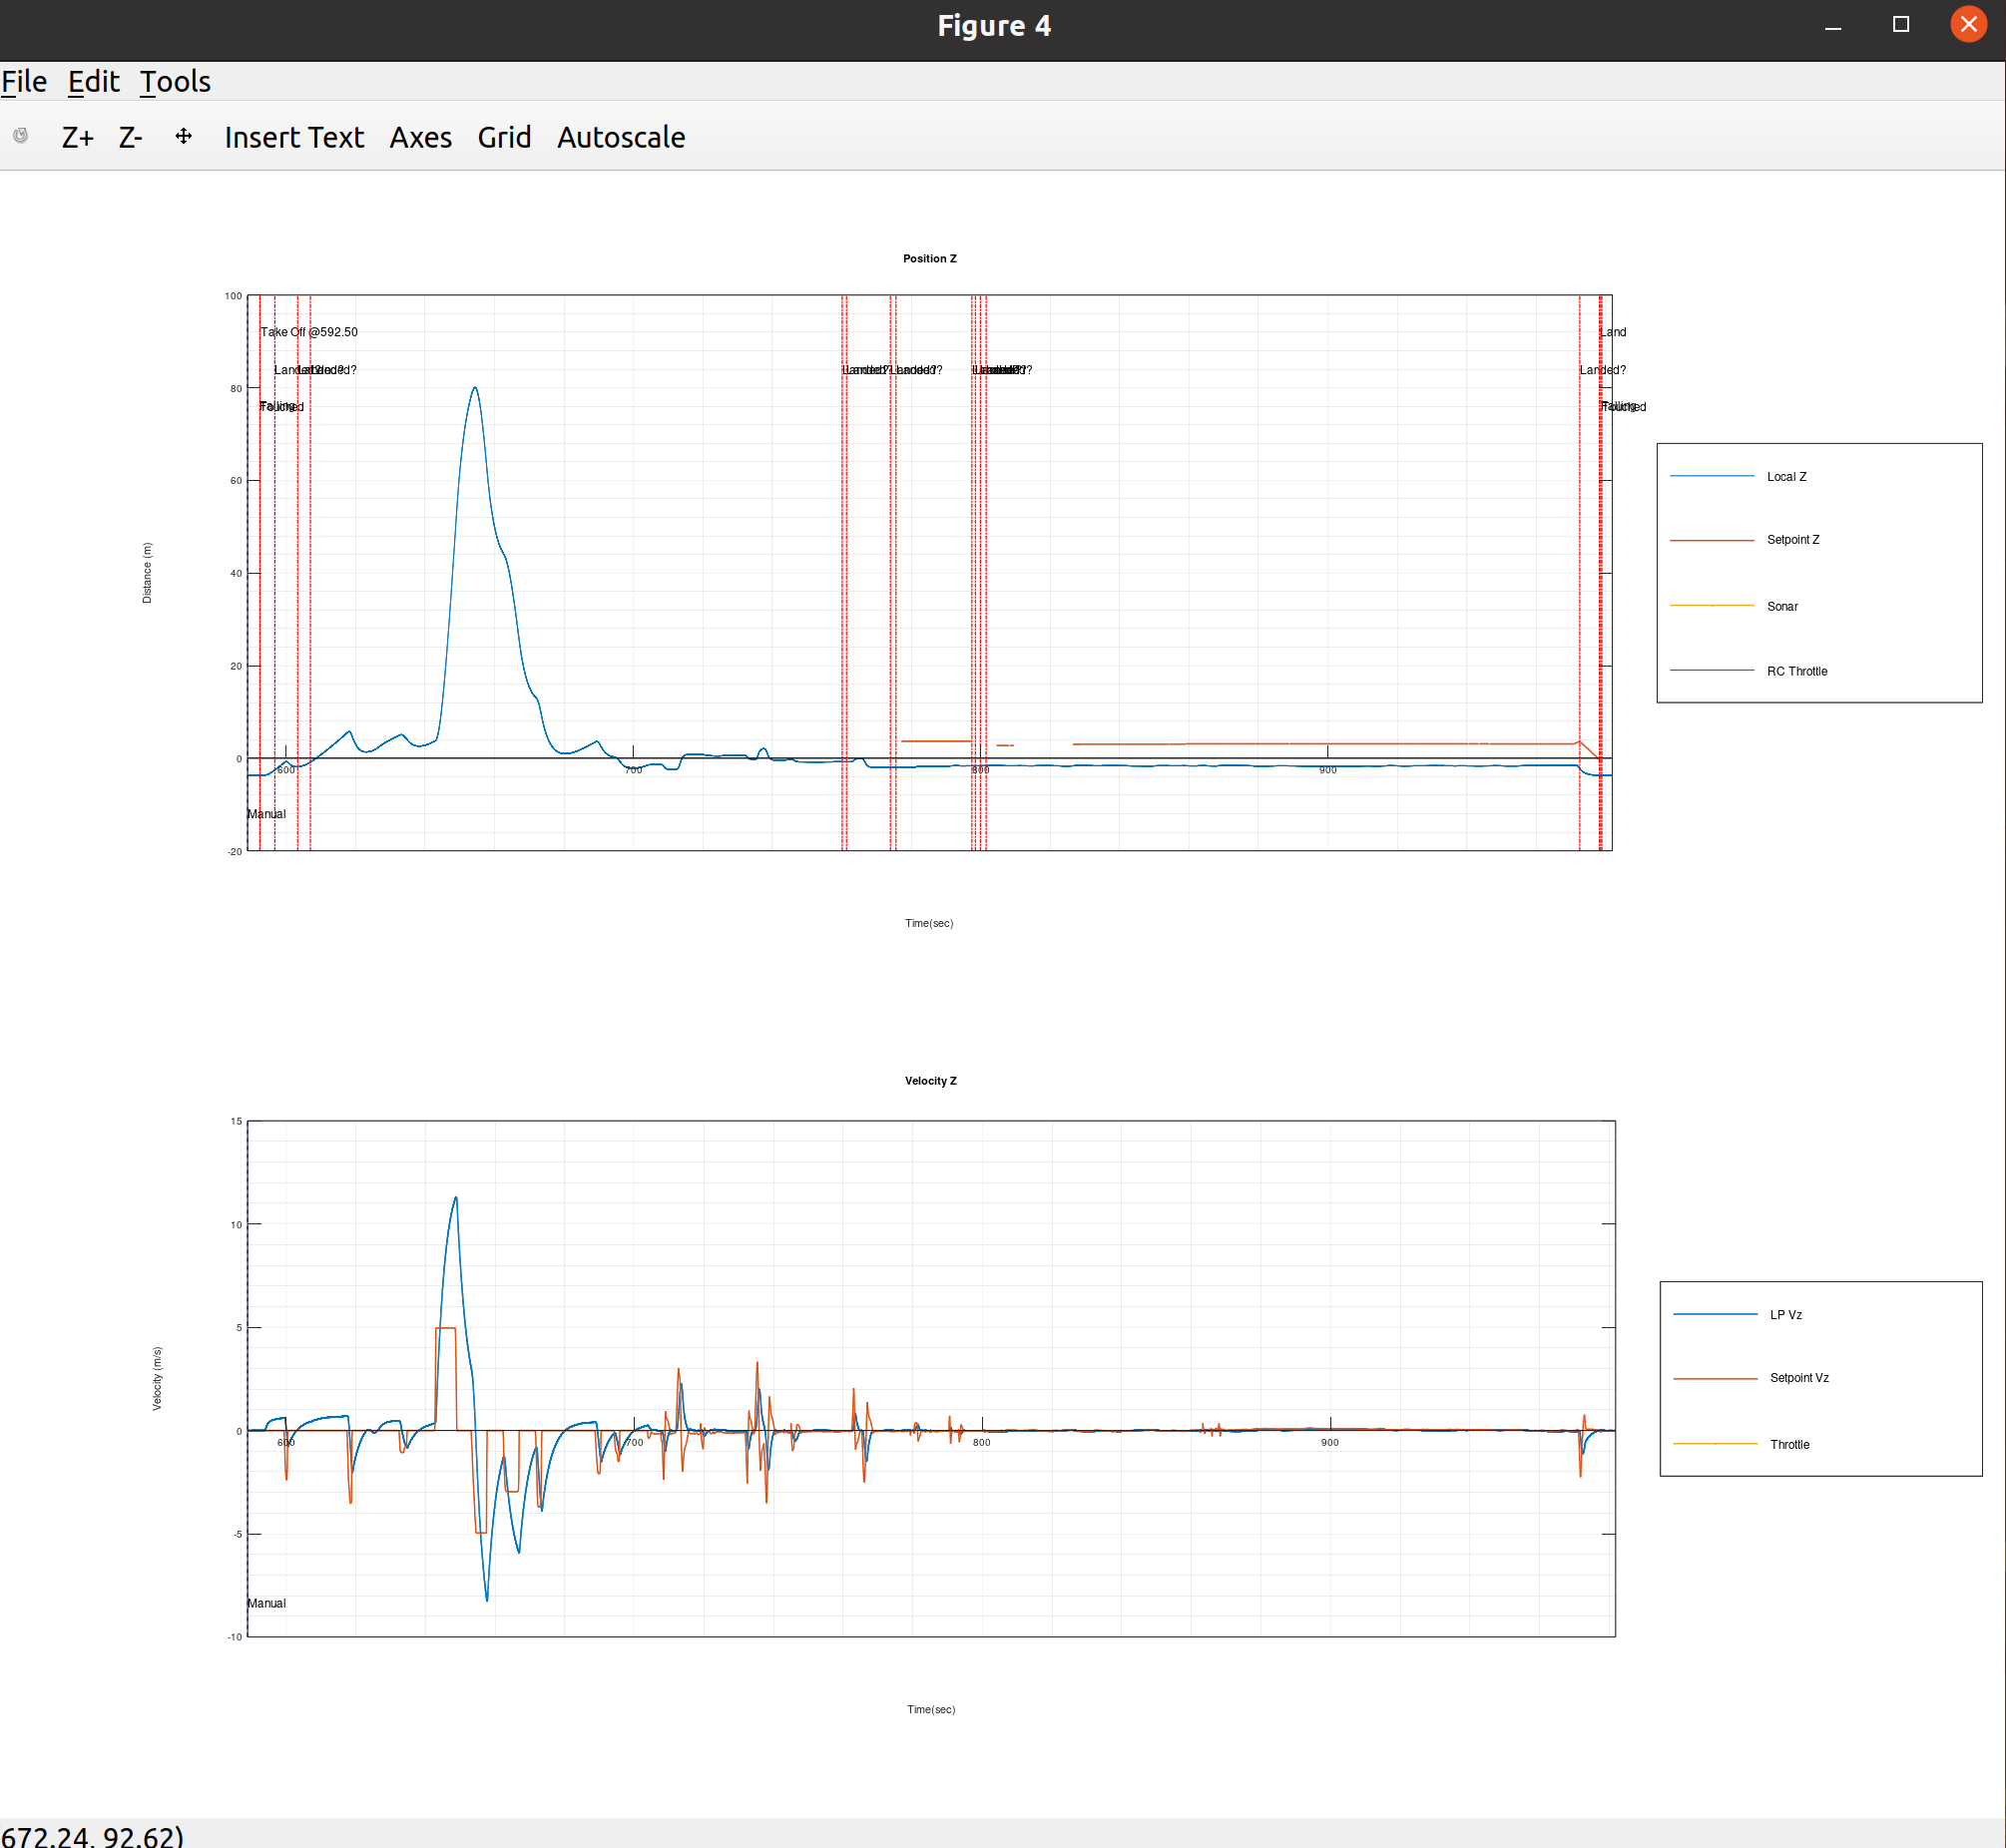The height and width of the screenshot is (1848, 2006).
Task: Click the Local Z legend entry
Action: 1785,477
